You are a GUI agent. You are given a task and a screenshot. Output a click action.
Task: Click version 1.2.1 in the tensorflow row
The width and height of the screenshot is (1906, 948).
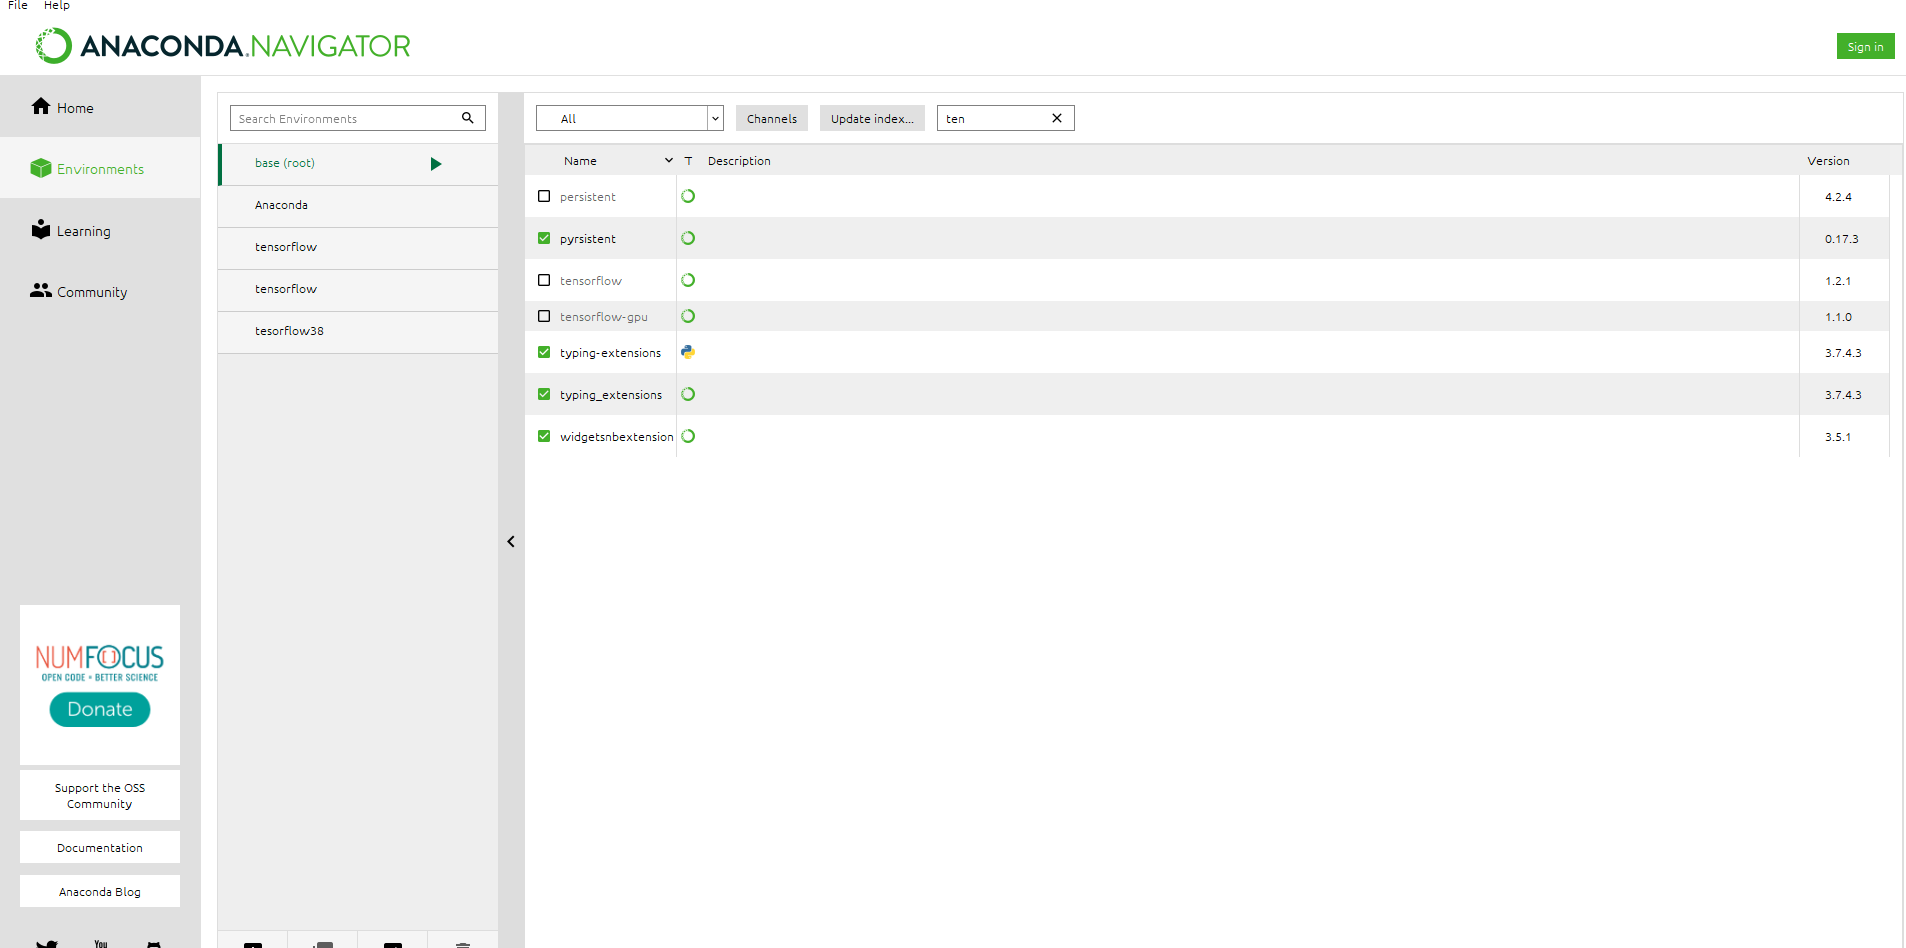pyautogui.click(x=1838, y=281)
